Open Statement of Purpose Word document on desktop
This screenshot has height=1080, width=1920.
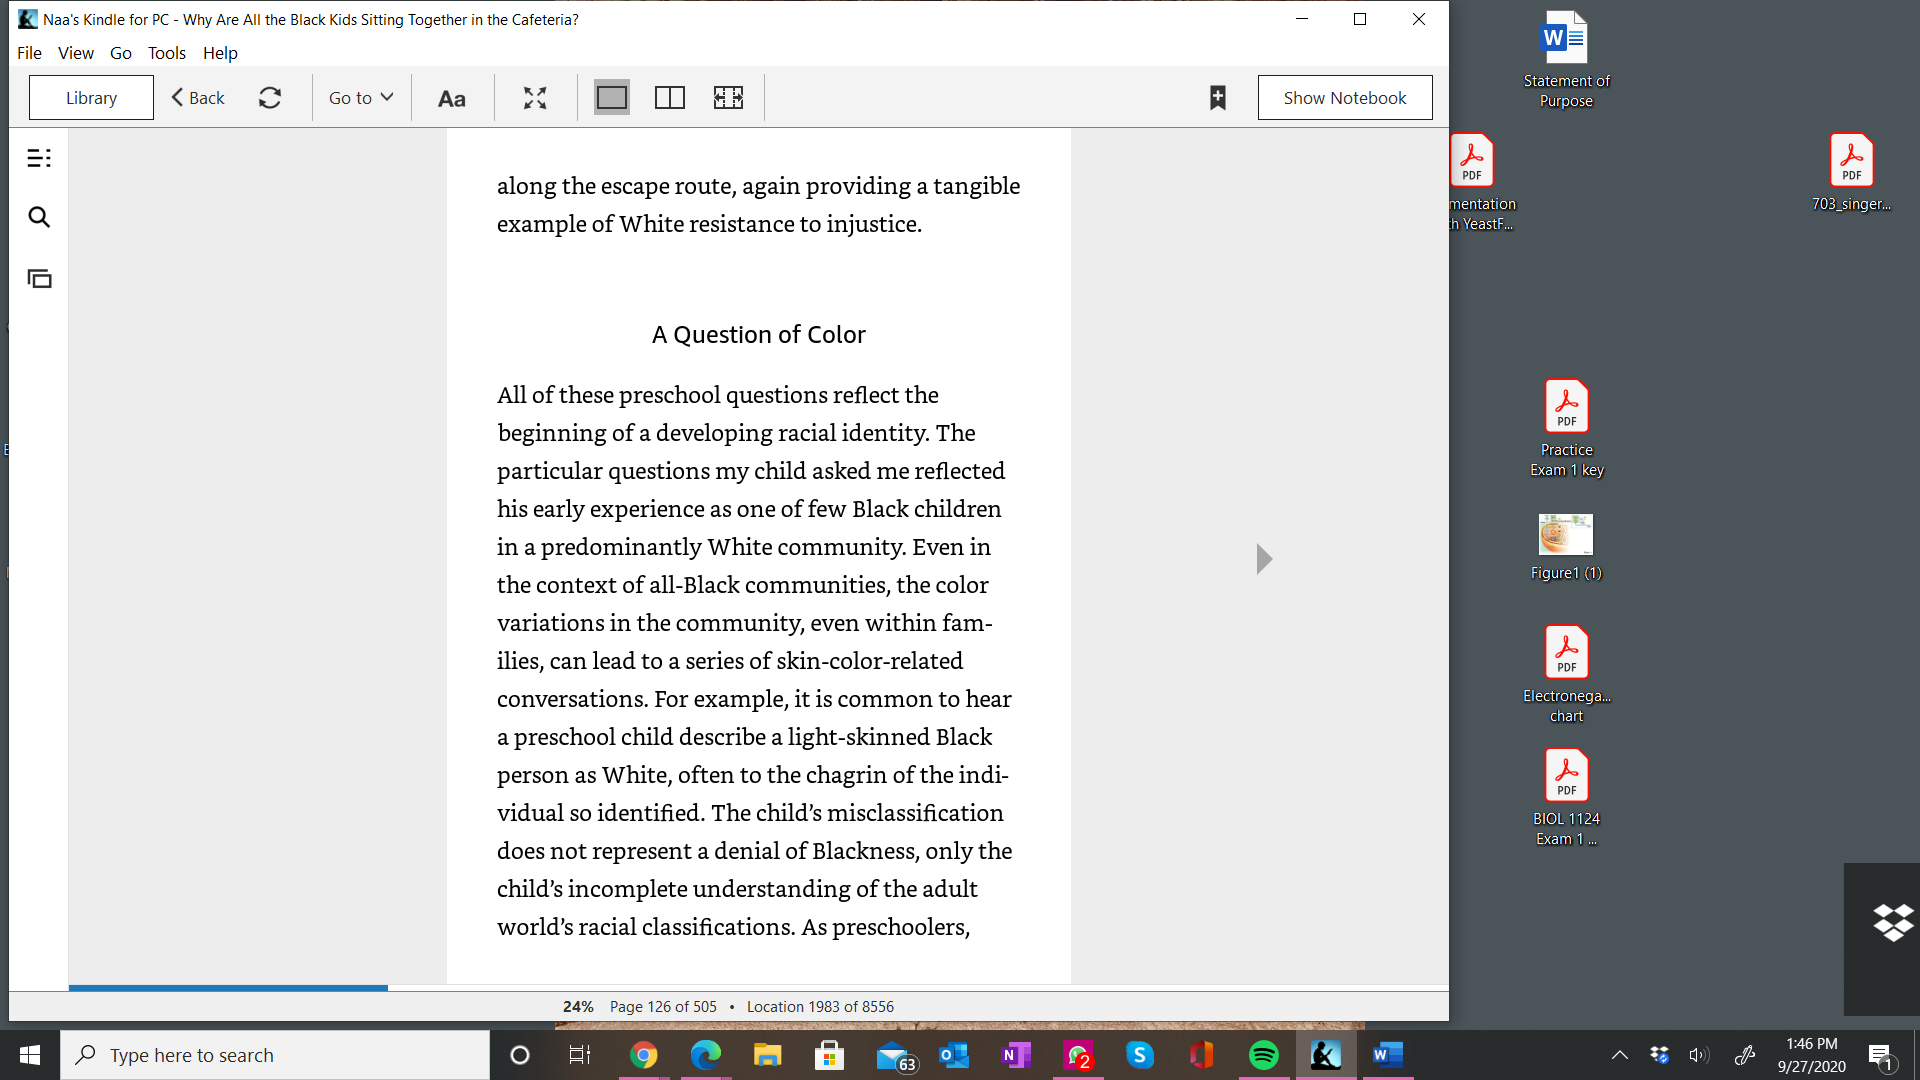tap(1566, 59)
